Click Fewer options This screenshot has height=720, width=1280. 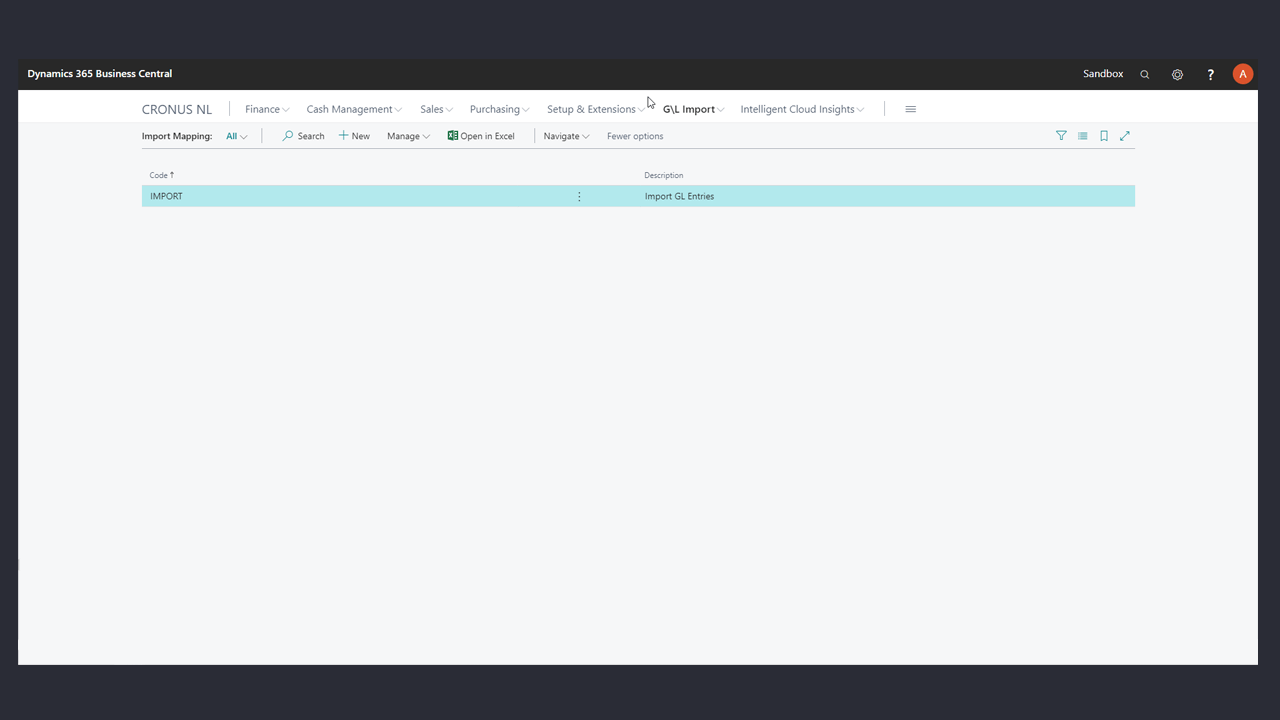tap(635, 136)
